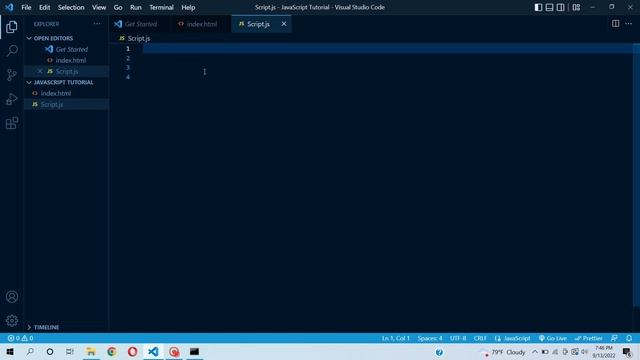
Task: Click the UTF-8 encoding selector
Action: pos(458,338)
